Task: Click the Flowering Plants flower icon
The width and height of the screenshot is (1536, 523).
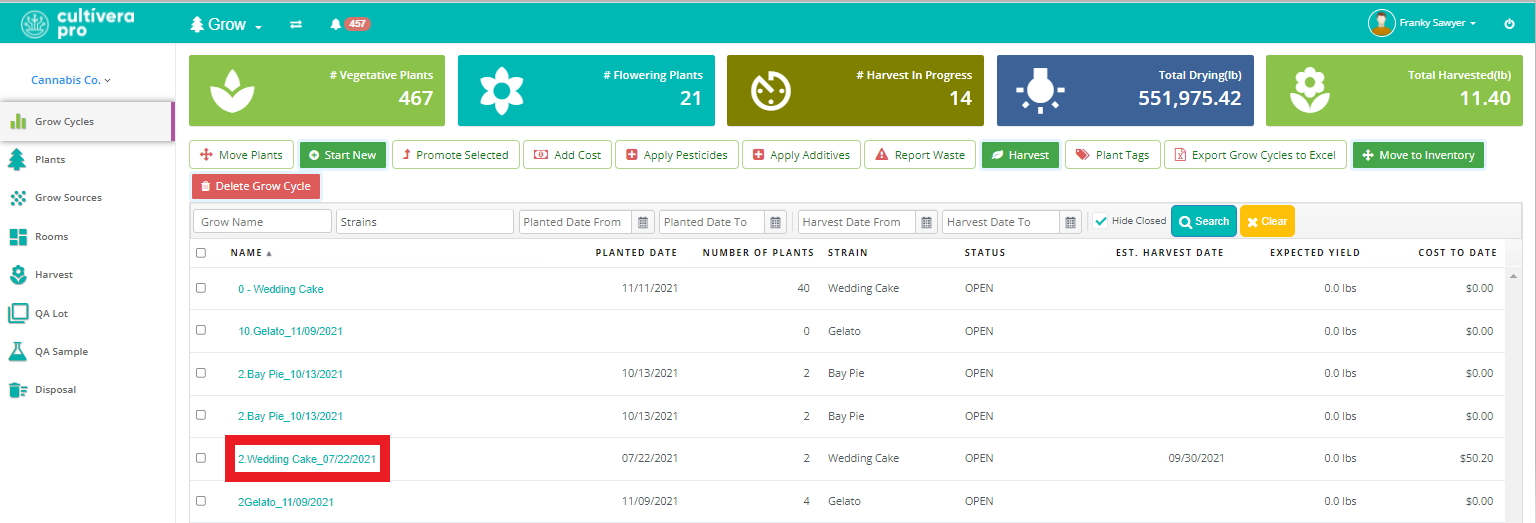Action: click(500, 91)
